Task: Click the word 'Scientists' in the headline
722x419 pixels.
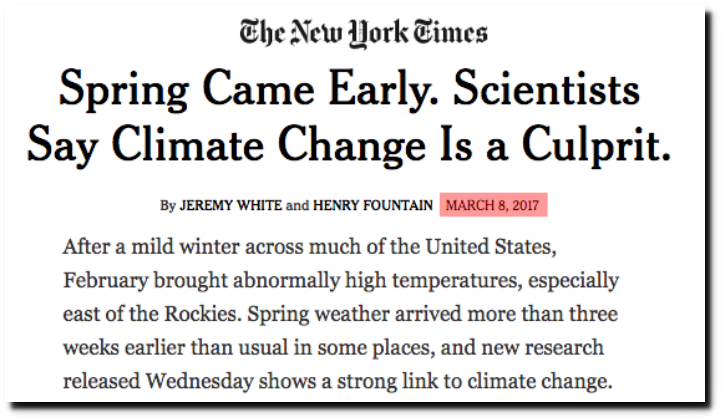Action: pos(547,87)
